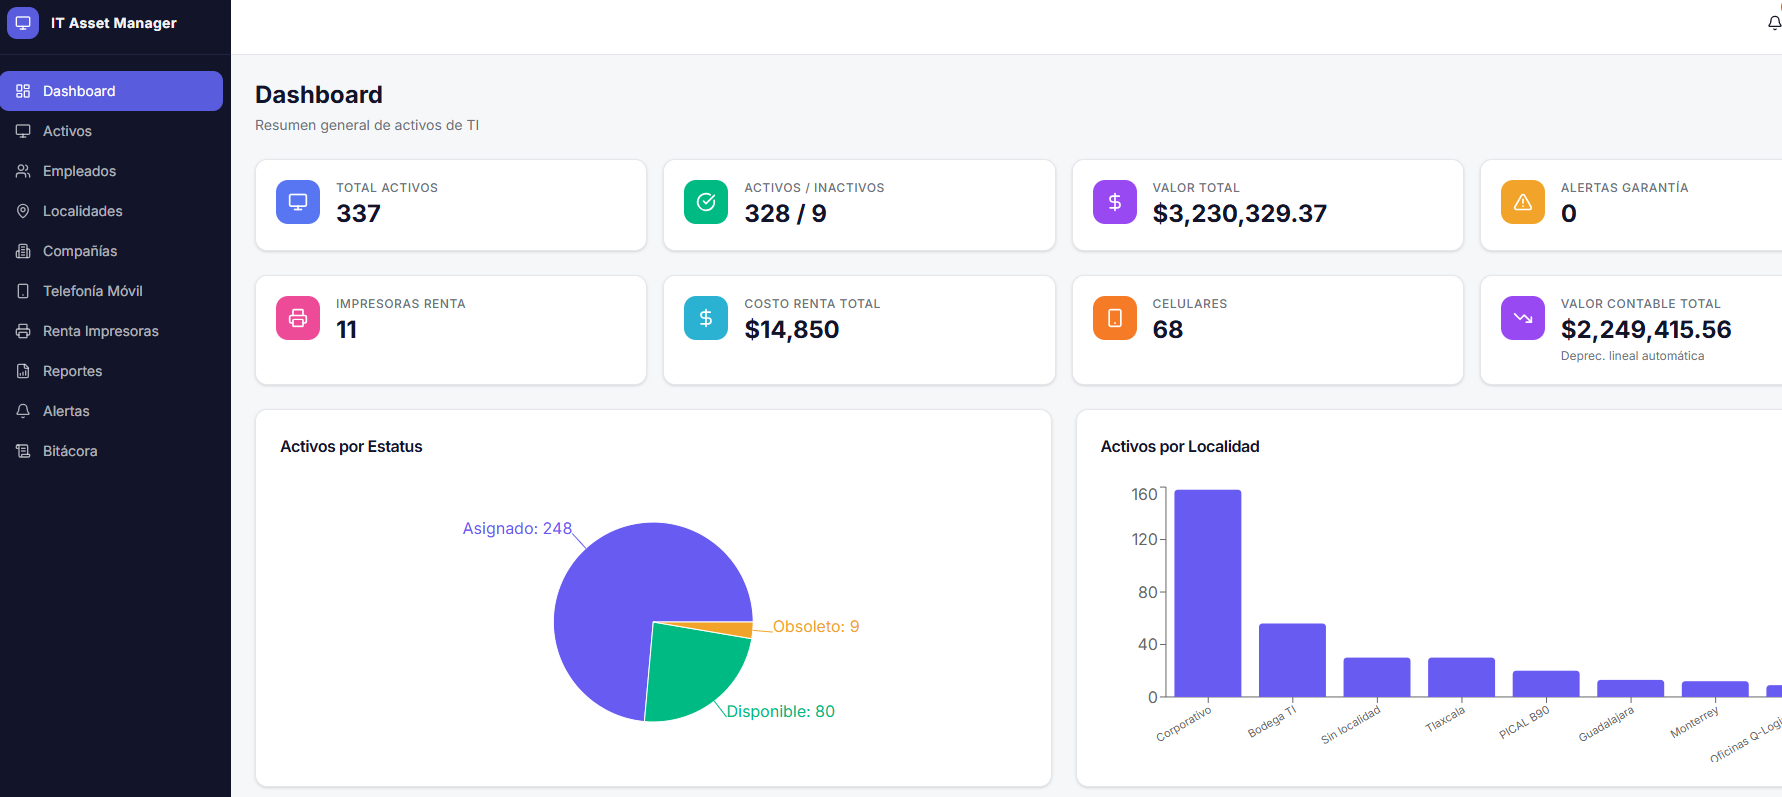This screenshot has height=797, width=1782.
Task: Open the Empleados menu item
Action: 111,171
